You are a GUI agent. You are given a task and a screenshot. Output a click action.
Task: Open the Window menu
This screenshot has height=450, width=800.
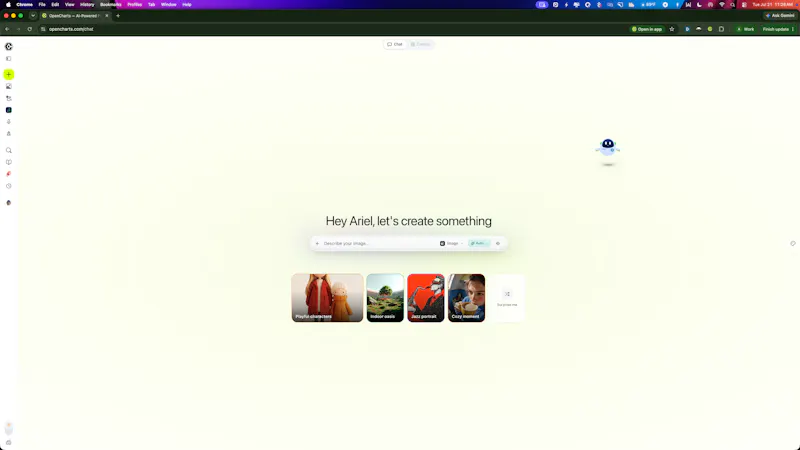tap(168, 5)
